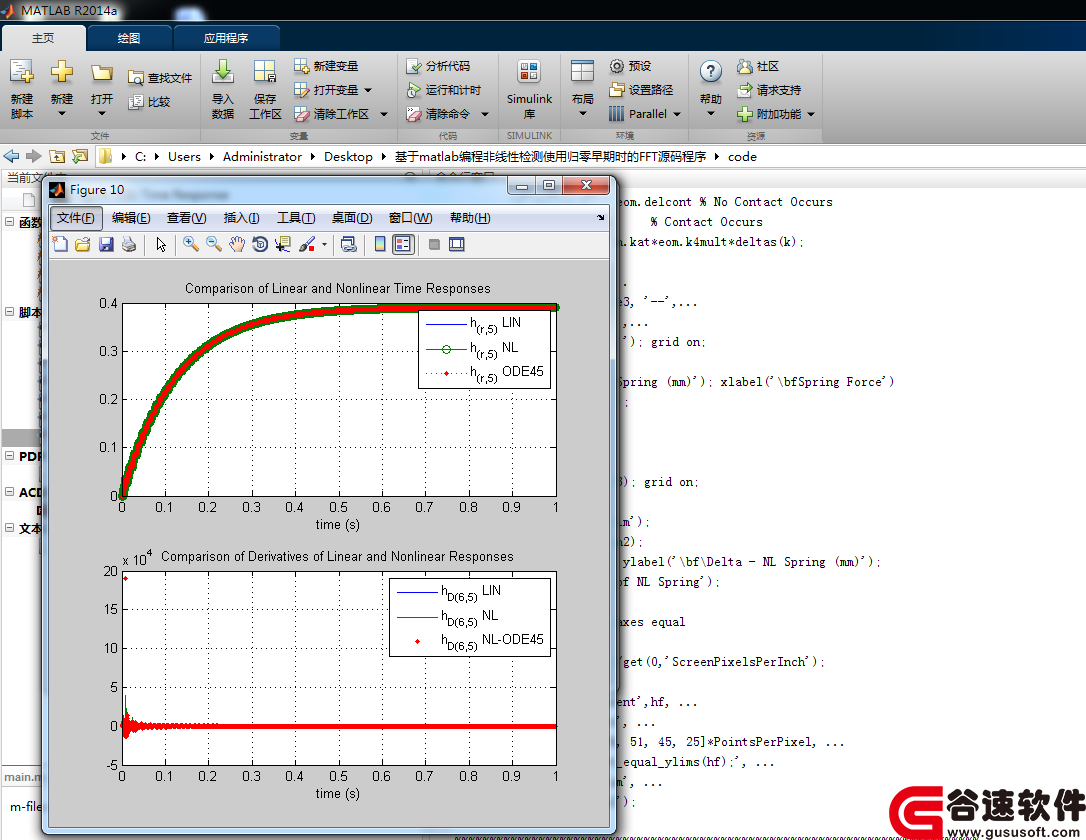
Task: Click the up one level folder icon
Action: 57,157
